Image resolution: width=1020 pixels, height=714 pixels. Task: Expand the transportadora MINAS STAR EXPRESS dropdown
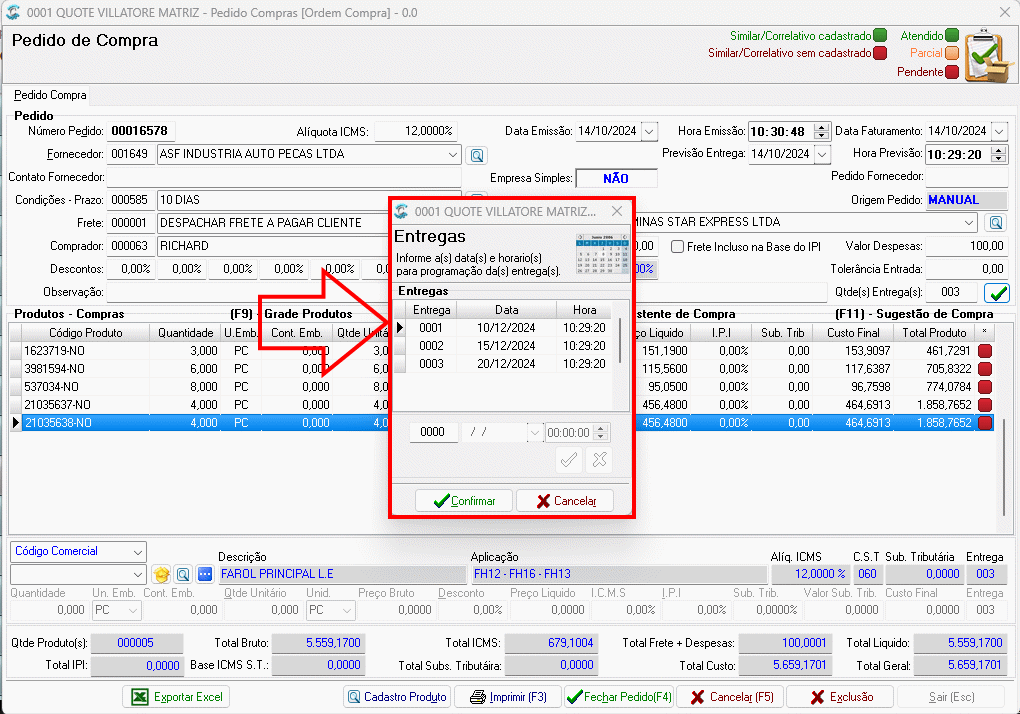click(969, 222)
